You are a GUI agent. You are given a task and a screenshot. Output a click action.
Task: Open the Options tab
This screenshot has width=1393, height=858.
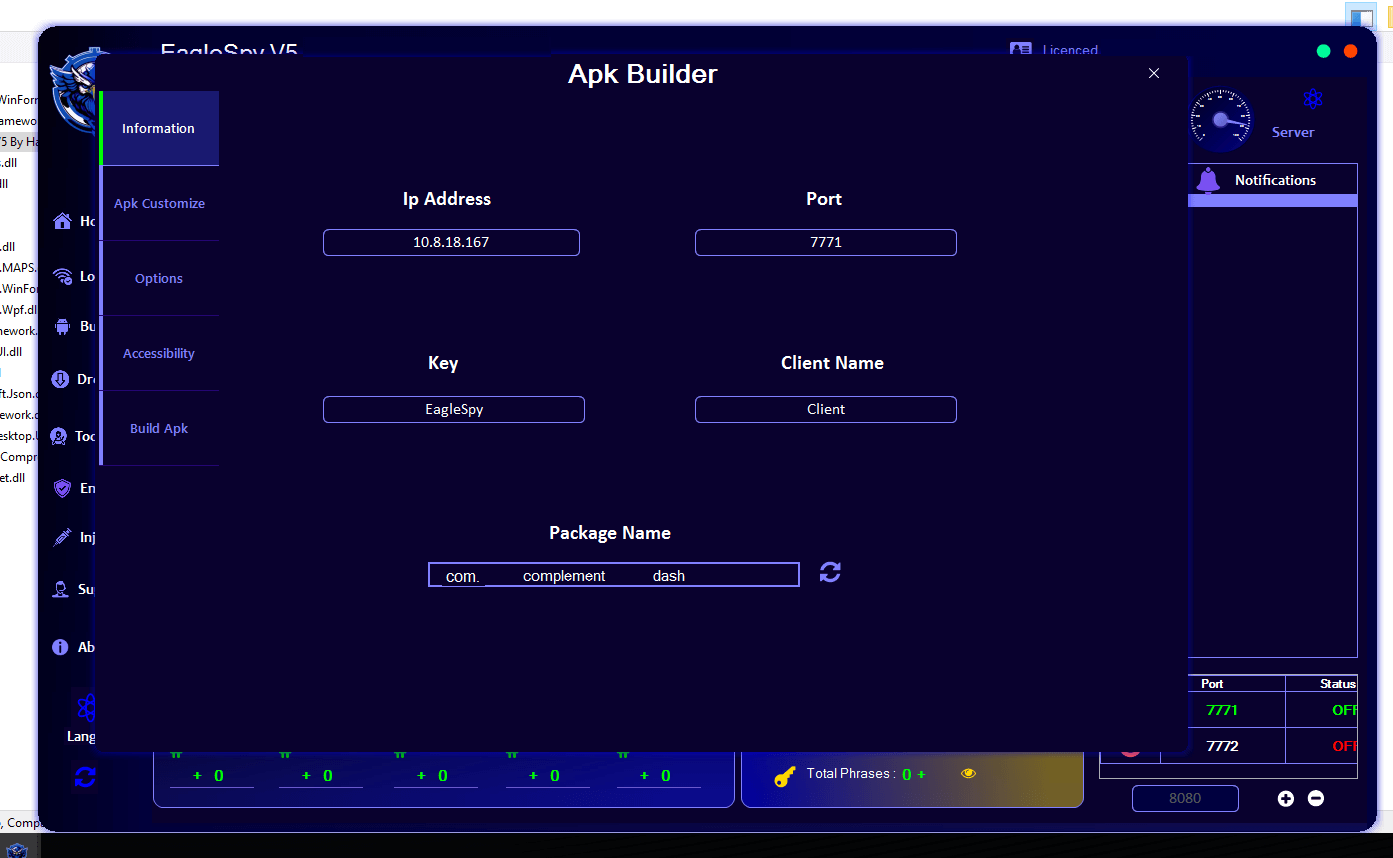pos(159,278)
